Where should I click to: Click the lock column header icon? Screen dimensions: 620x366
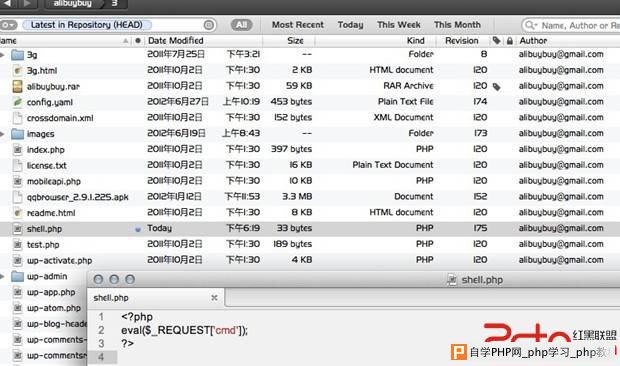510,41
